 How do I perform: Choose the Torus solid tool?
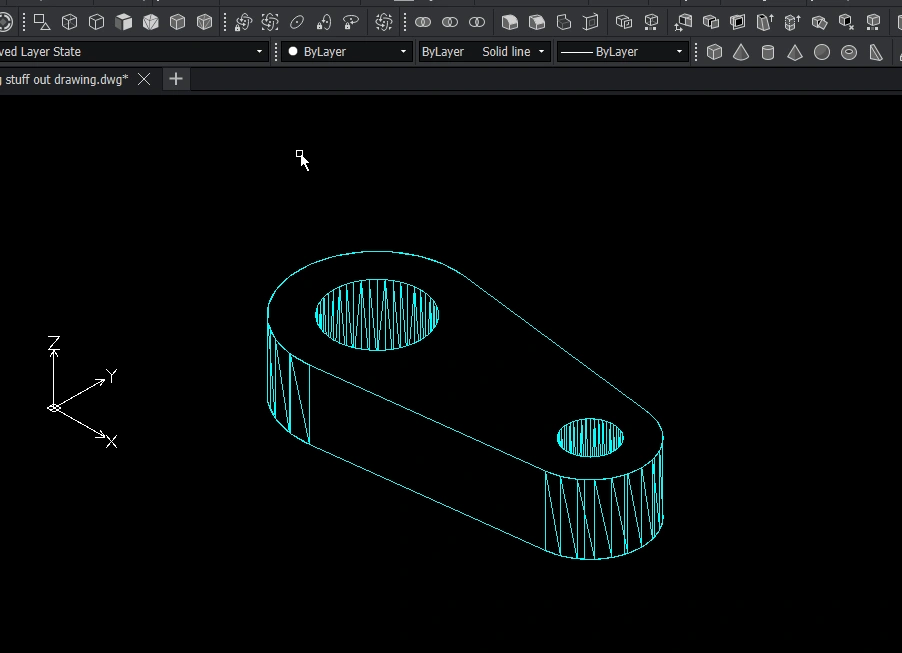coord(849,52)
